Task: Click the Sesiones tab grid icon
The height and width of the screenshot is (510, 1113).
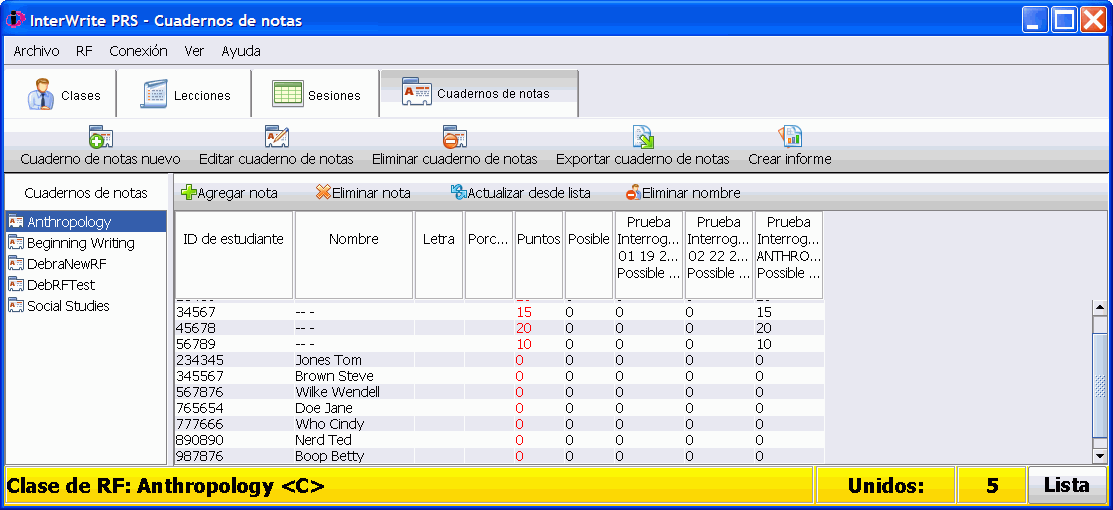Action: (x=287, y=94)
